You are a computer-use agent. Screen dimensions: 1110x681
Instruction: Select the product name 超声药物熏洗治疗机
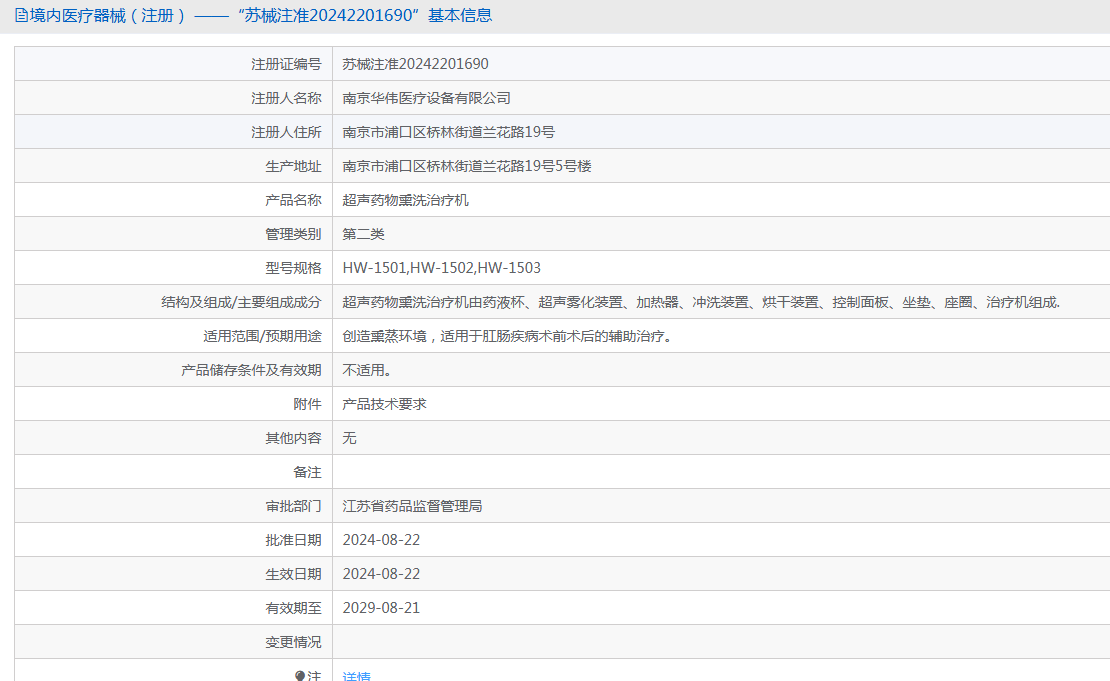406,200
